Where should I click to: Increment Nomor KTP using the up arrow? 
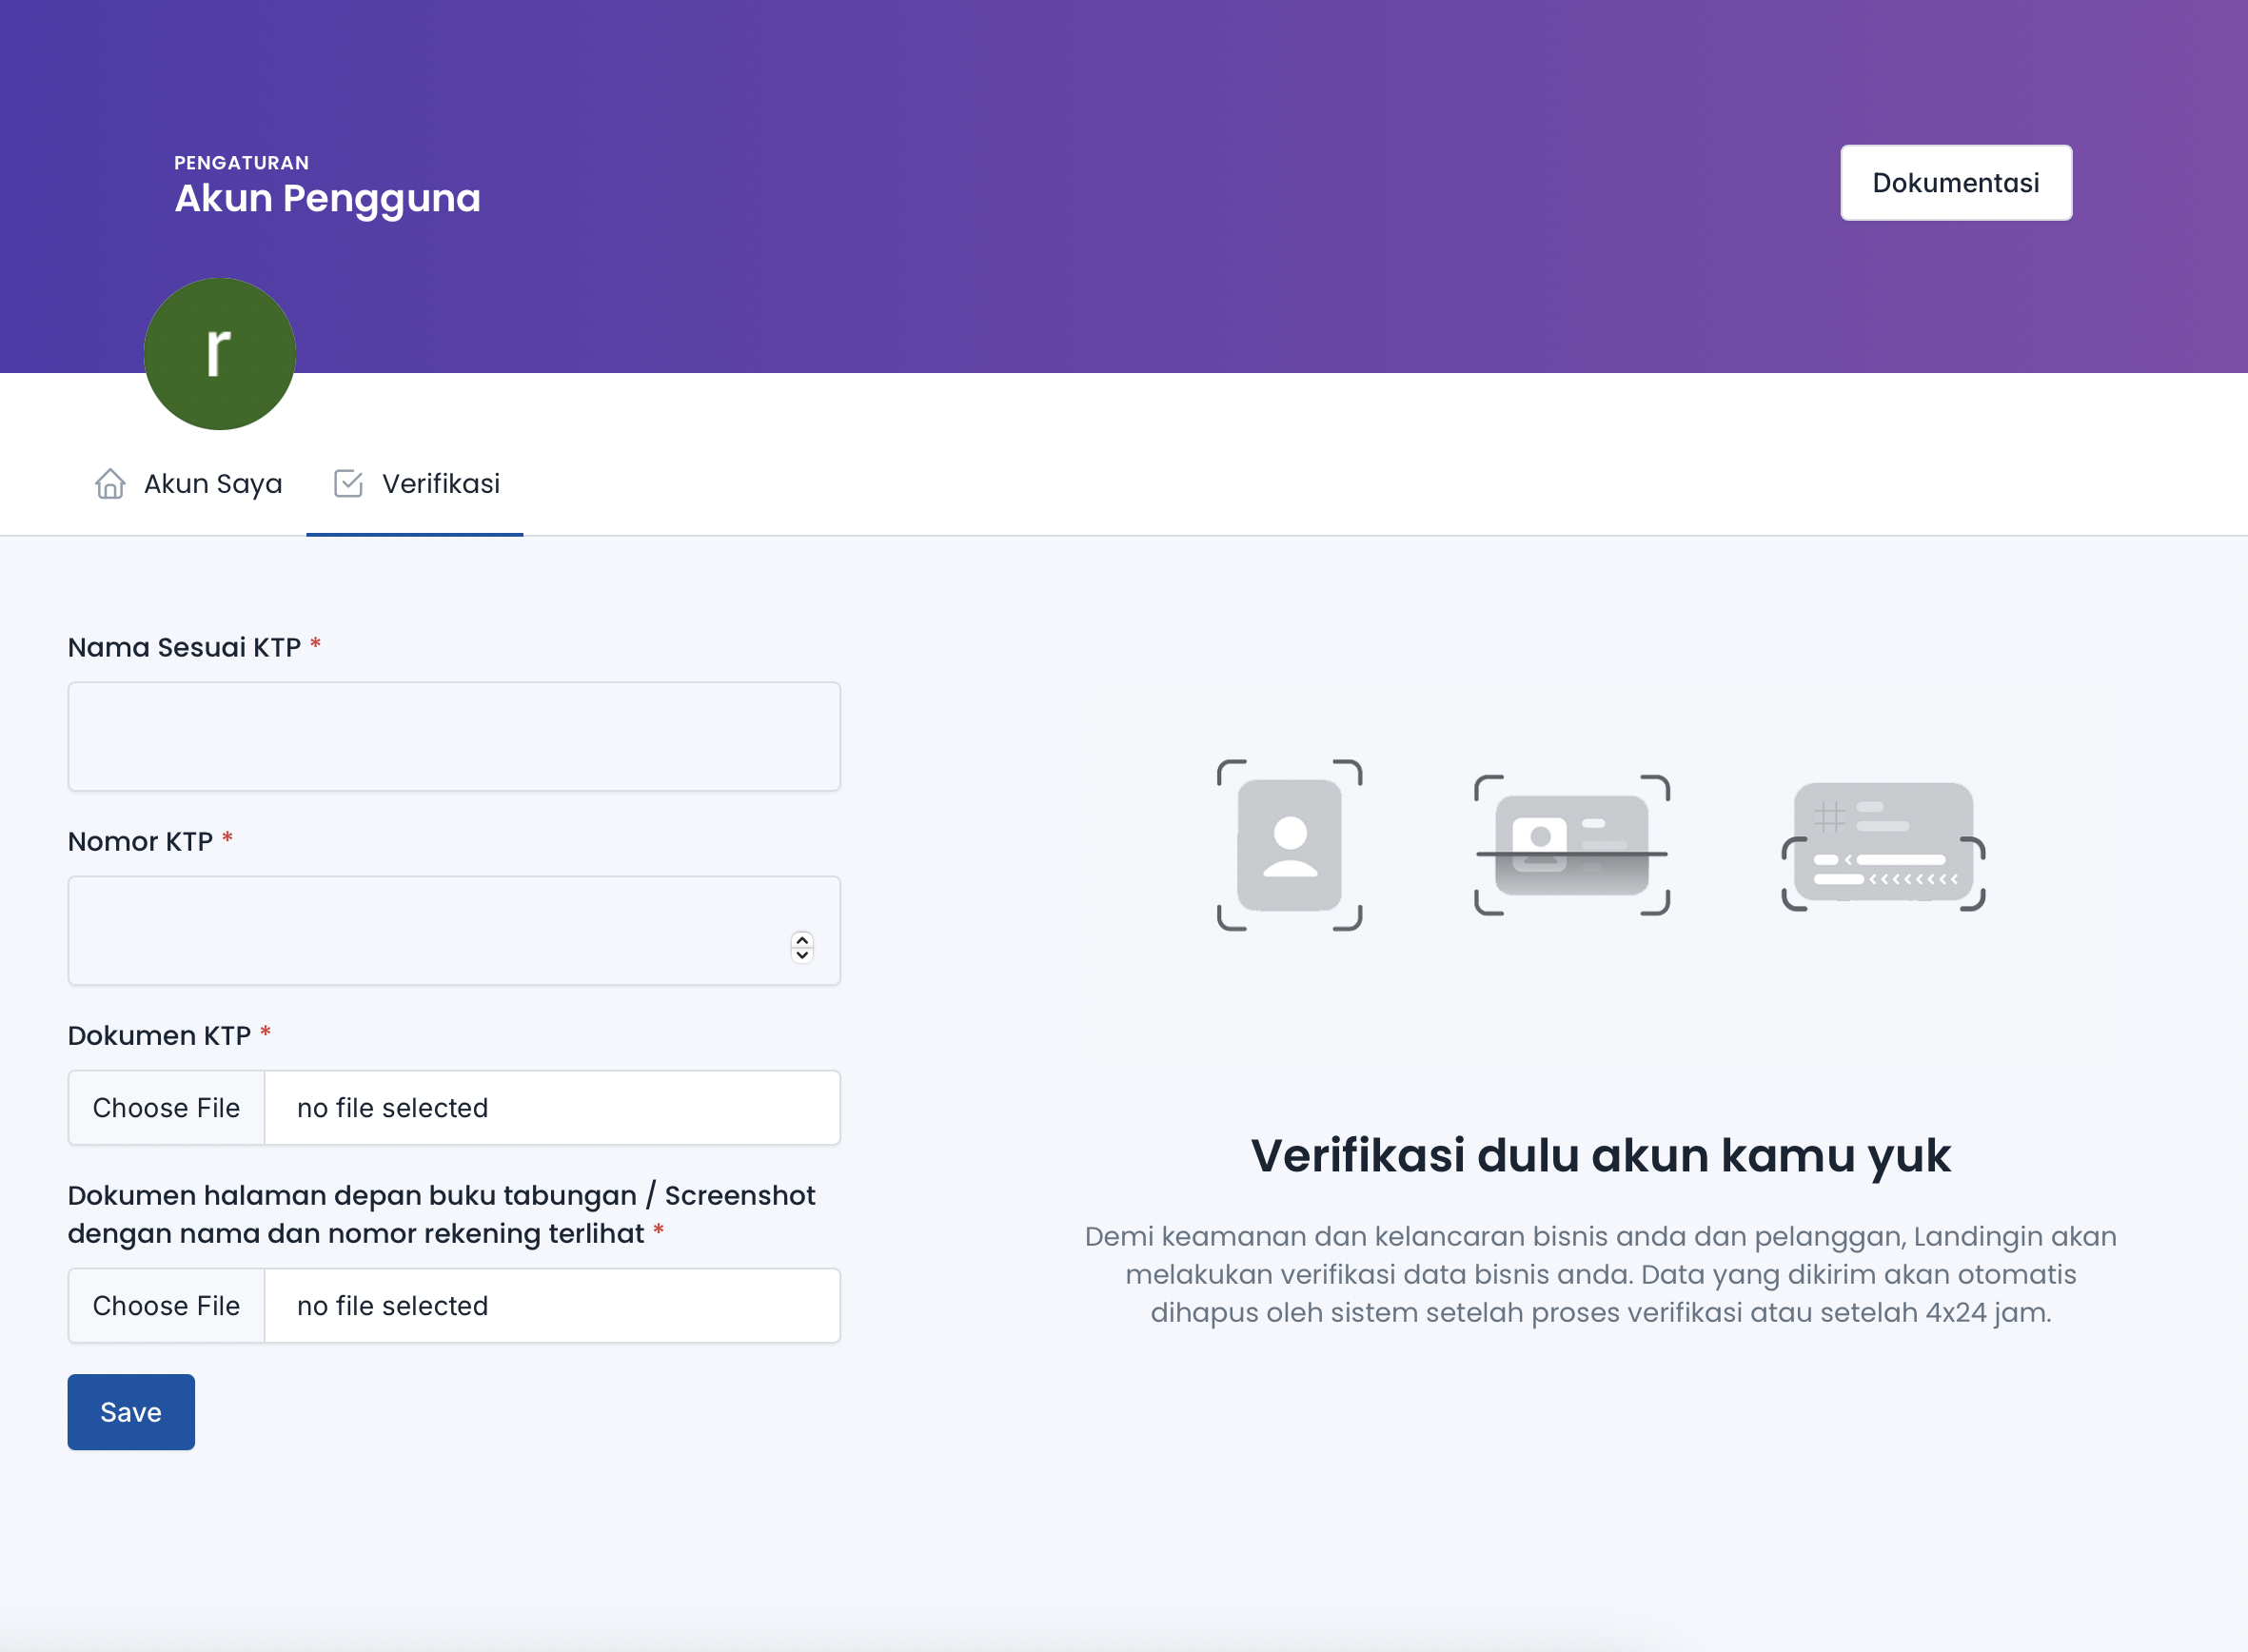pos(802,940)
